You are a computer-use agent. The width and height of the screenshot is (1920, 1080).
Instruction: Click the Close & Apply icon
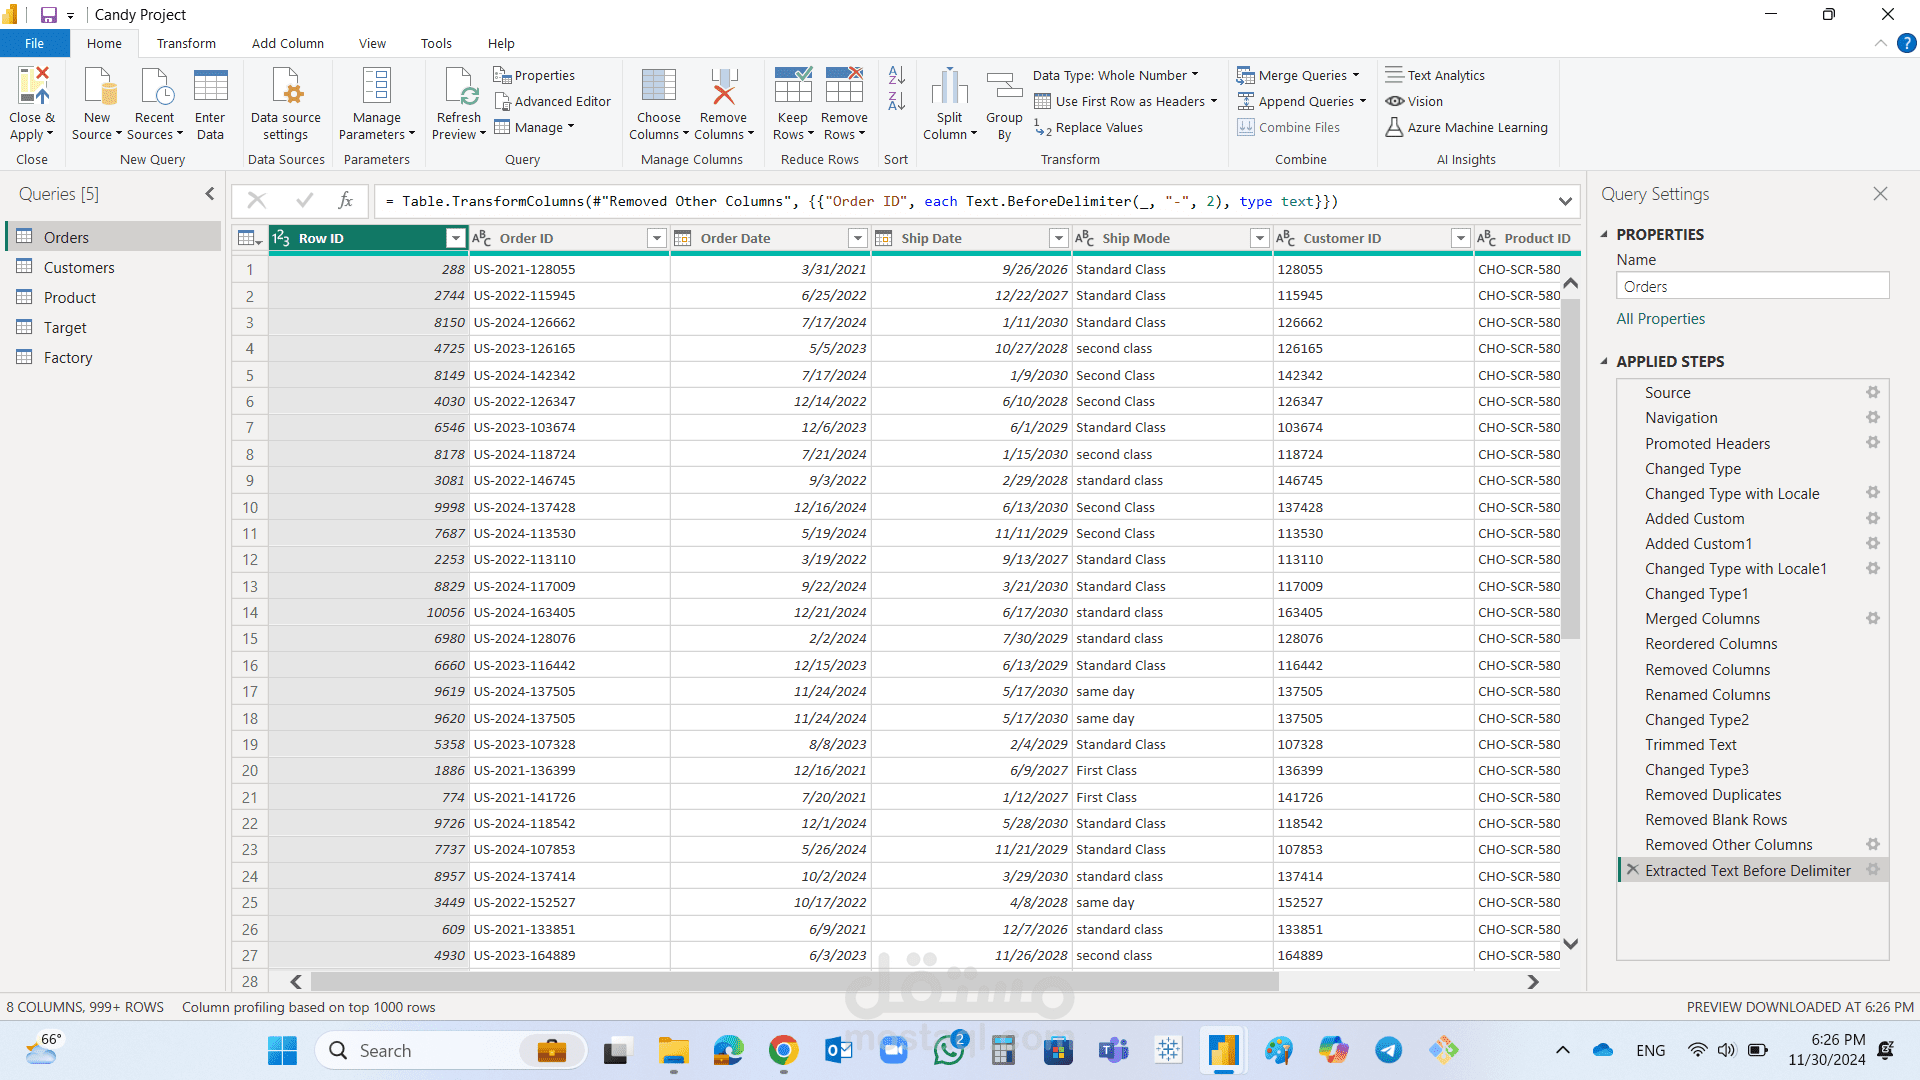[32, 87]
